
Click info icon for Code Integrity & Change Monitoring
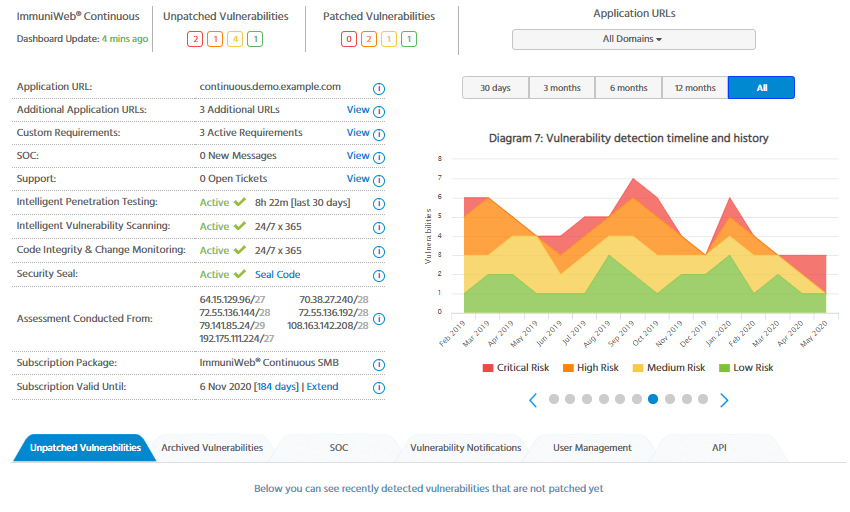(379, 252)
